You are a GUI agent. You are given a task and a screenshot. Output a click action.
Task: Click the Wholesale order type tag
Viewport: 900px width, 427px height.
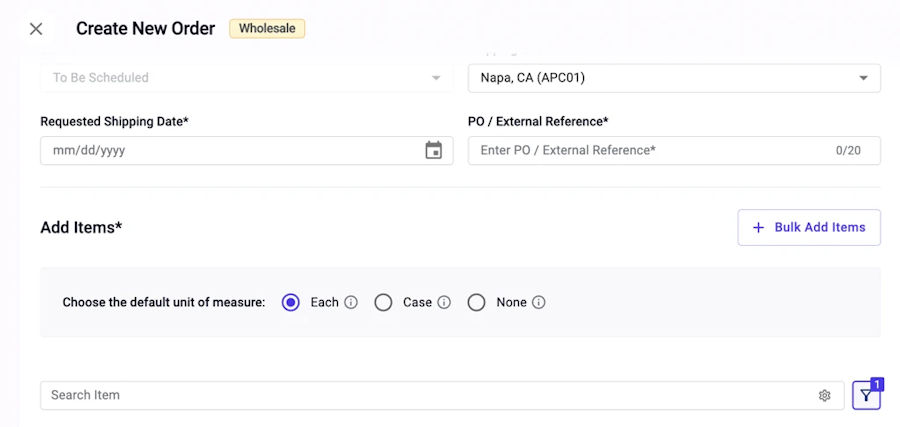(267, 29)
